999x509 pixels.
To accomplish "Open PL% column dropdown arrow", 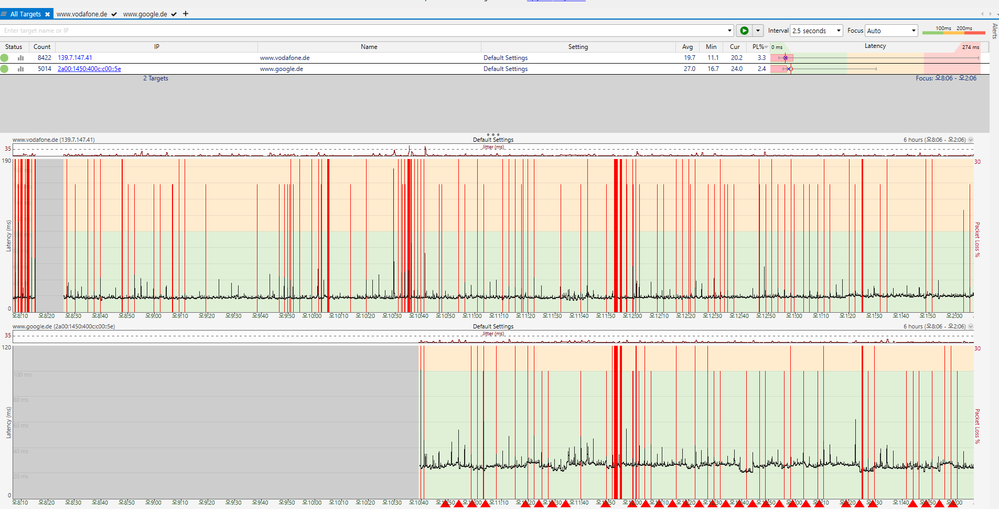I will [766, 47].
